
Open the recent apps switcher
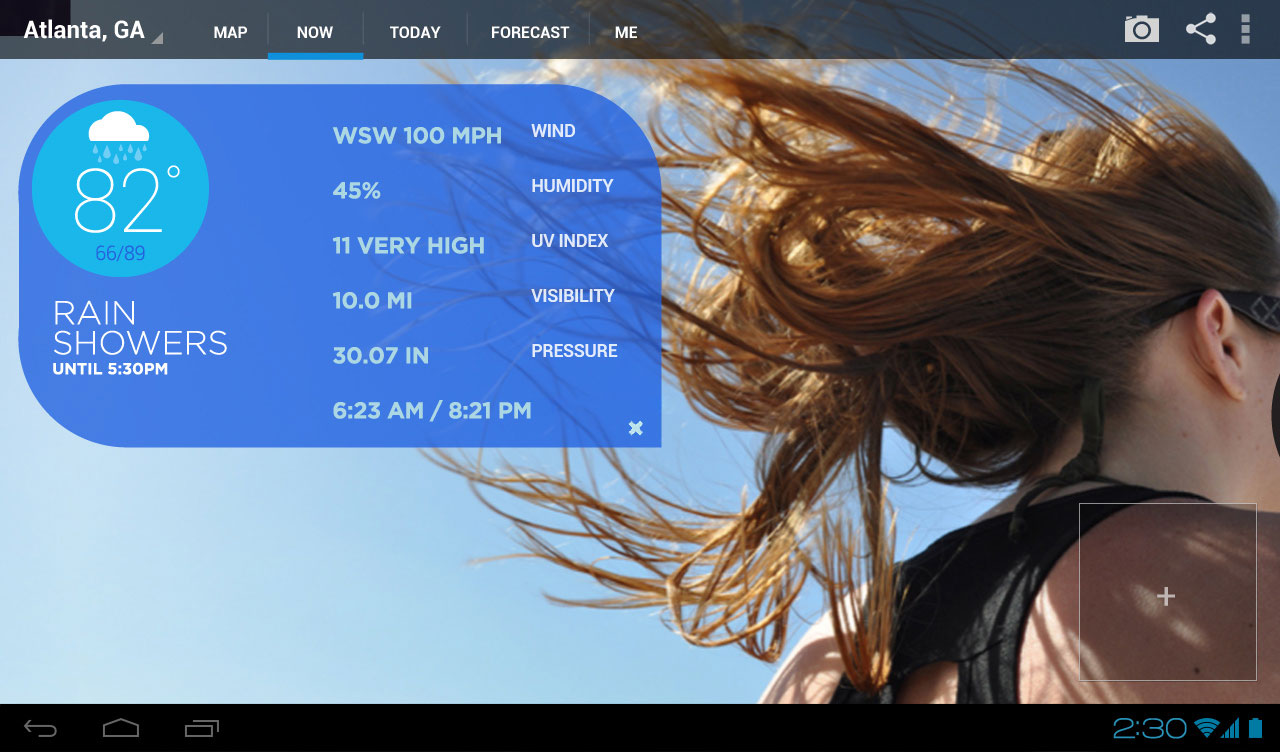pyautogui.click(x=201, y=728)
